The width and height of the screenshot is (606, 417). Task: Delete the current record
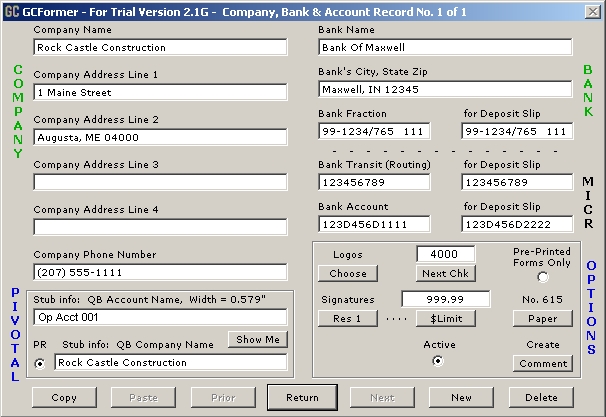tap(541, 398)
